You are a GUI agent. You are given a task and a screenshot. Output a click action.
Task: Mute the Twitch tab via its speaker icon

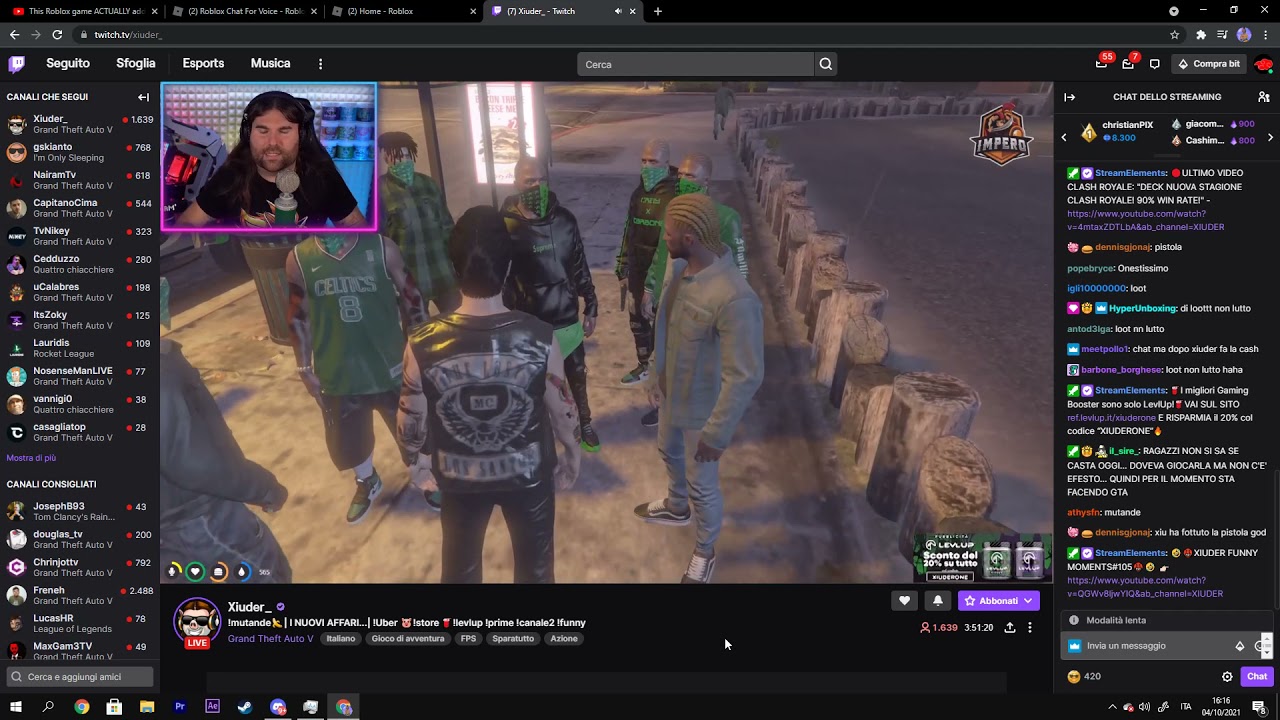pos(618,11)
